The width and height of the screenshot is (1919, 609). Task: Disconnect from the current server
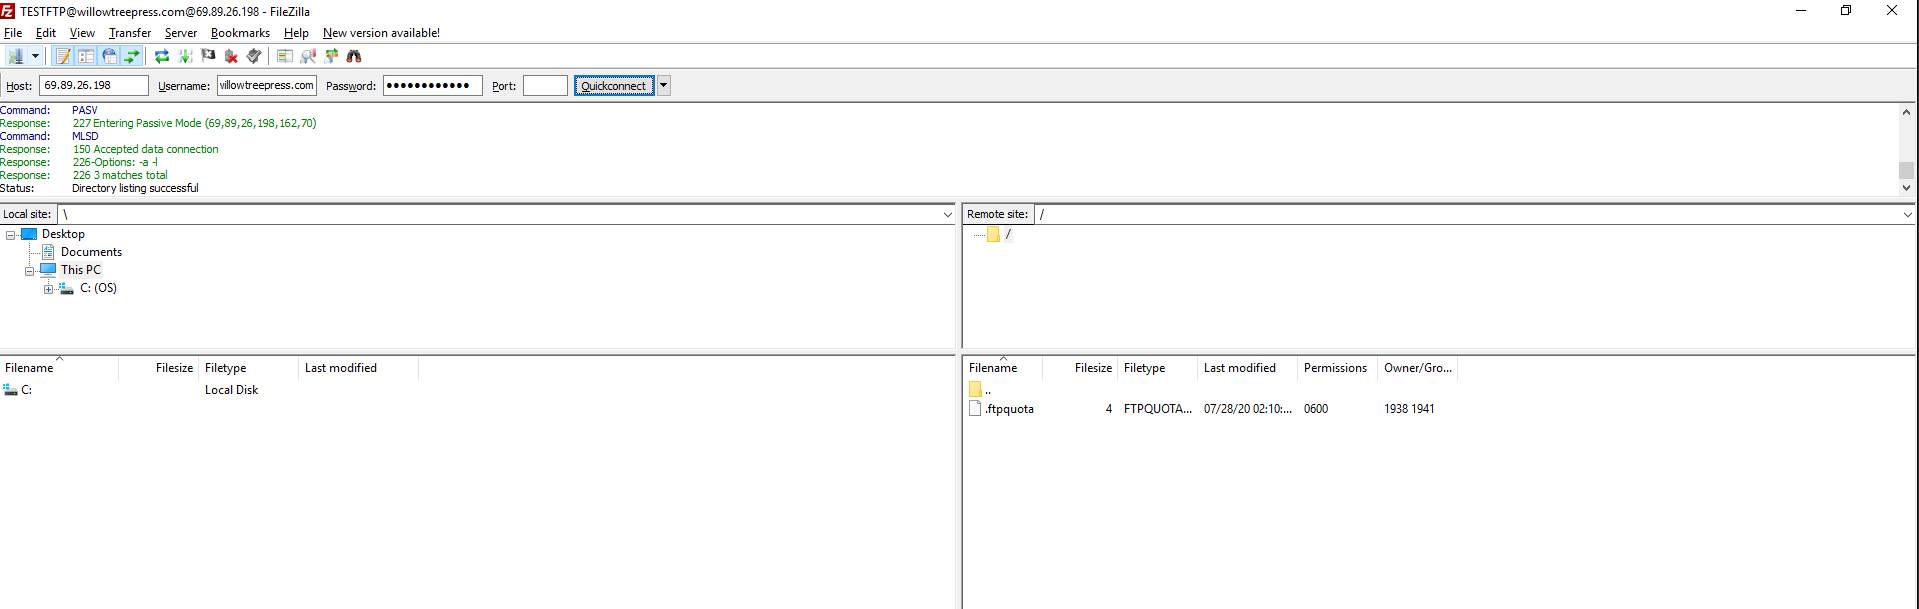click(x=231, y=56)
